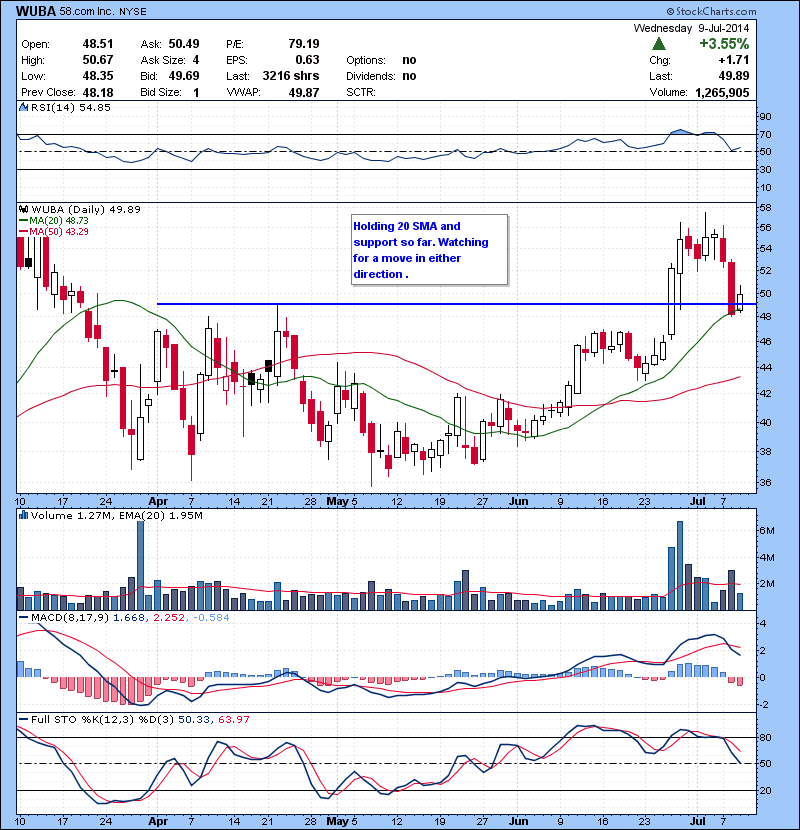Click the Jun label on price chart axis
This screenshot has height=830, width=800.
pos(518,501)
